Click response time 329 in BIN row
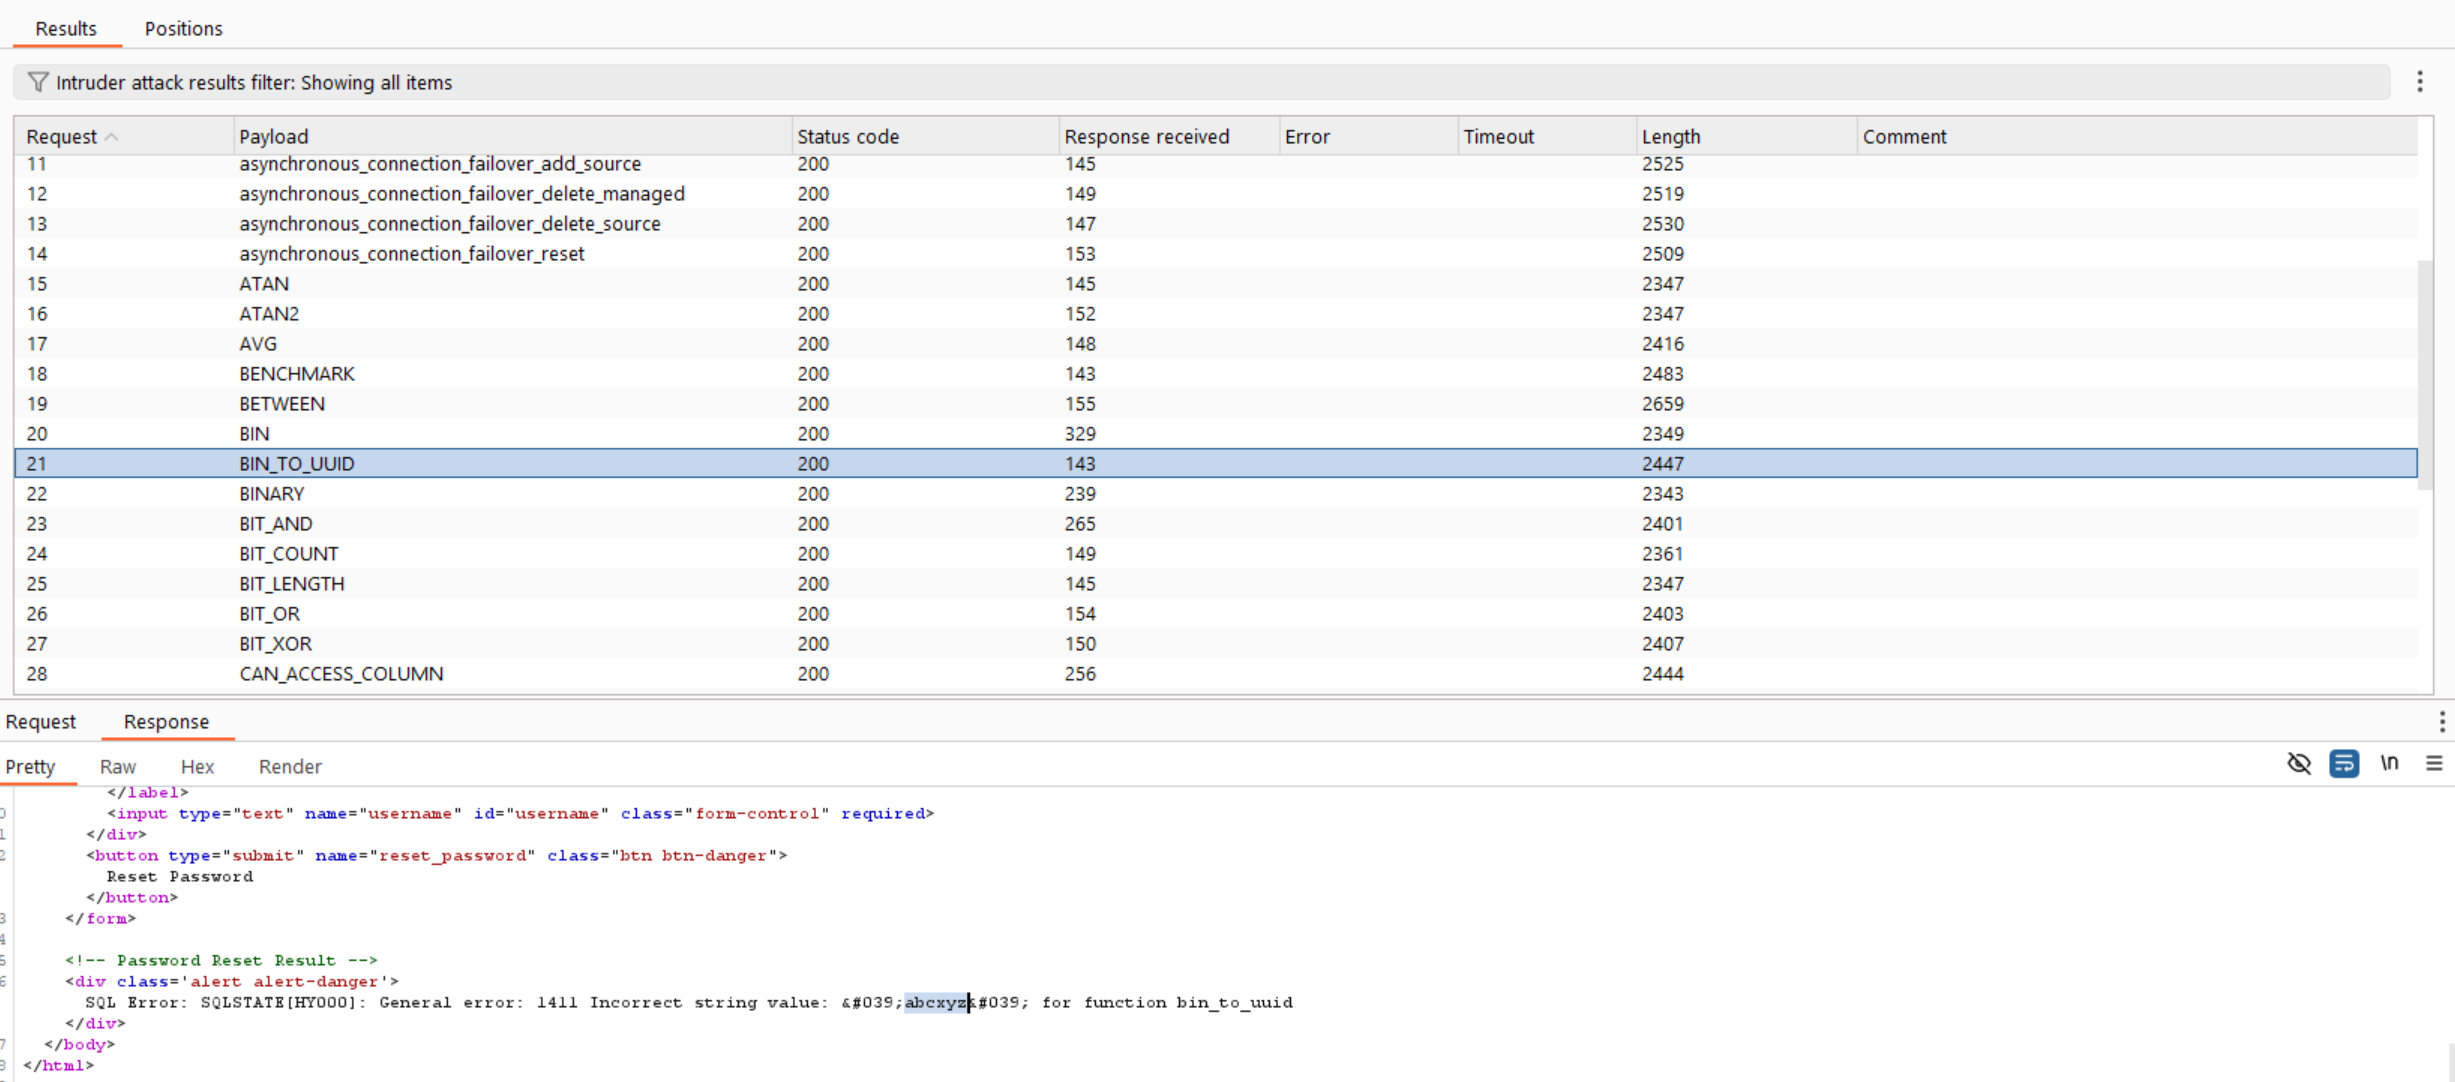This screenshot has height=1082, width=2455. [x=1080, y=433]
